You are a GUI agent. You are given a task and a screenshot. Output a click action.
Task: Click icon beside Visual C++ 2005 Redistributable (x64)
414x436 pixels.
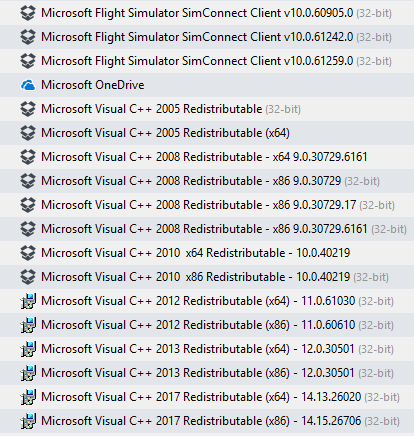click(28, 133)
